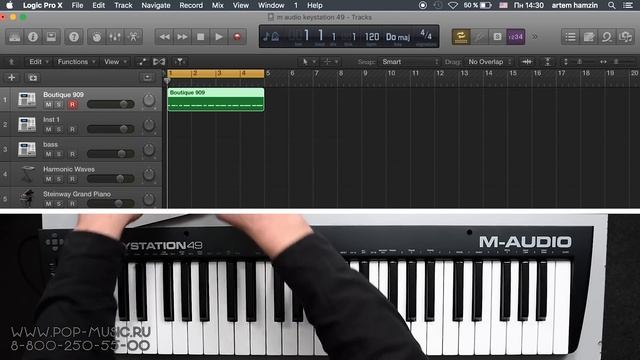Open the media Browsers

tap(625, 37)
